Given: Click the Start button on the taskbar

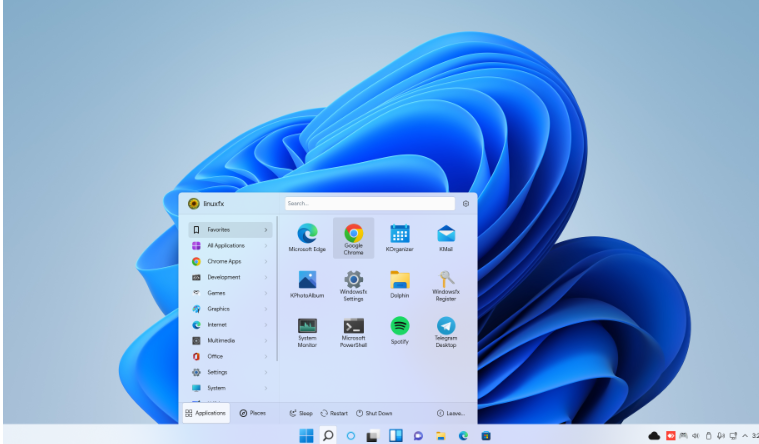Looking at the screenshot, I should click(306, 436).
